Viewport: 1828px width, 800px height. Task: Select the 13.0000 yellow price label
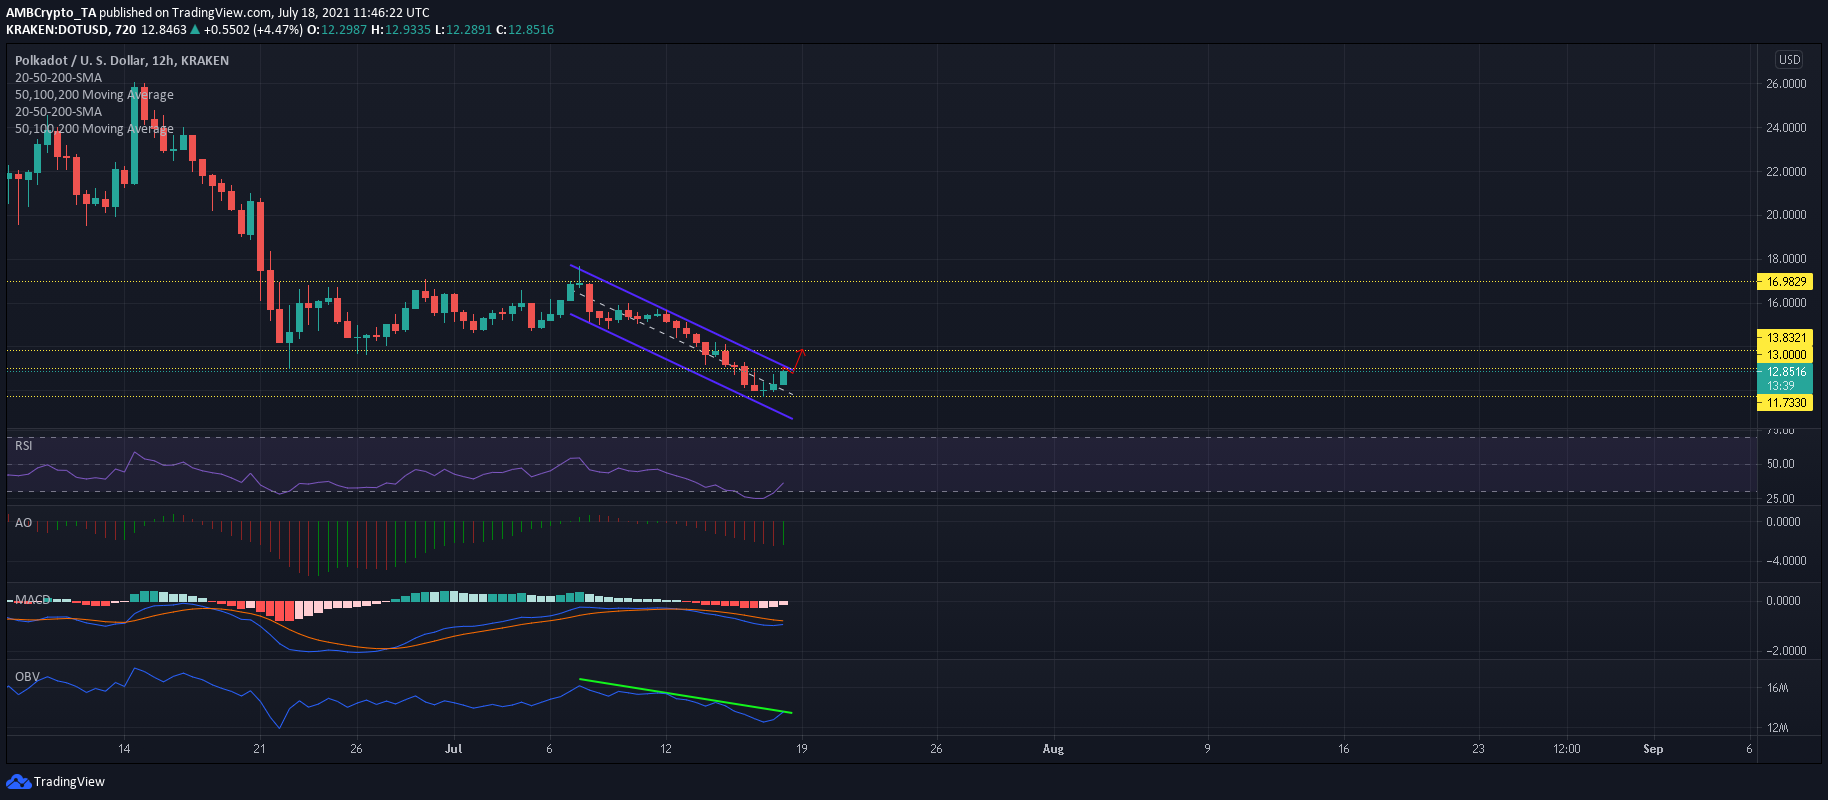coord(1785,355)
